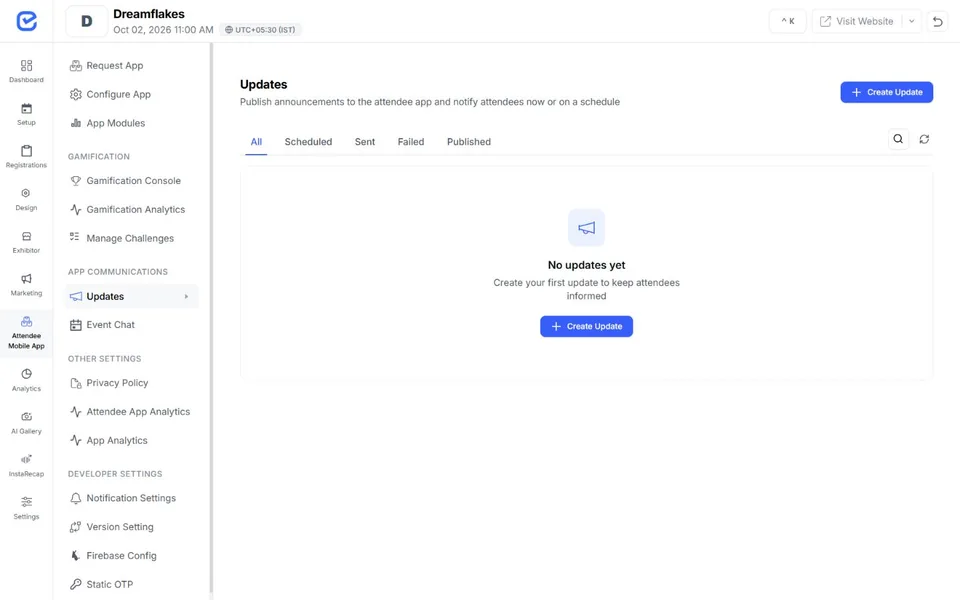Switch to the Failed tab
The width and height of the screenshot is (960, 600).
(411, 142)
